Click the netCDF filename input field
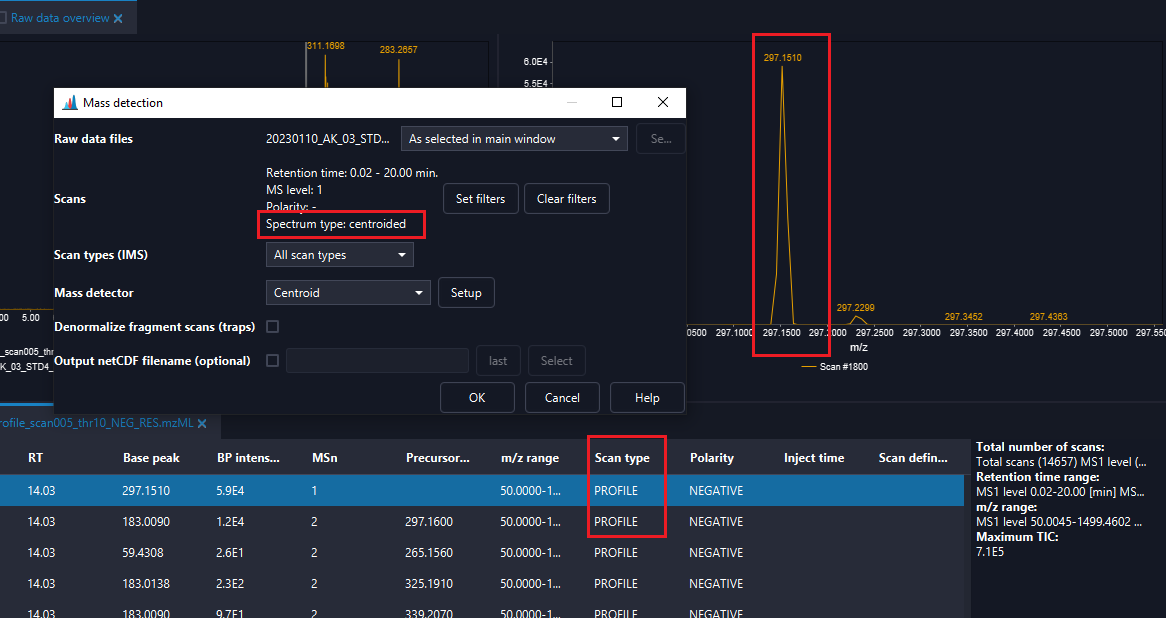Image resolution: width=1166 pixels, height=618 pixels. point(377,361)
